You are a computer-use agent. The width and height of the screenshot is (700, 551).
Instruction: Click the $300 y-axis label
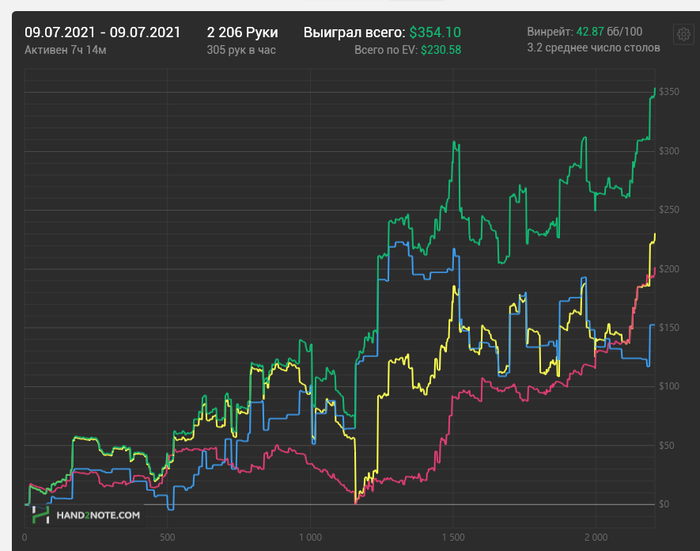point(669,151)
